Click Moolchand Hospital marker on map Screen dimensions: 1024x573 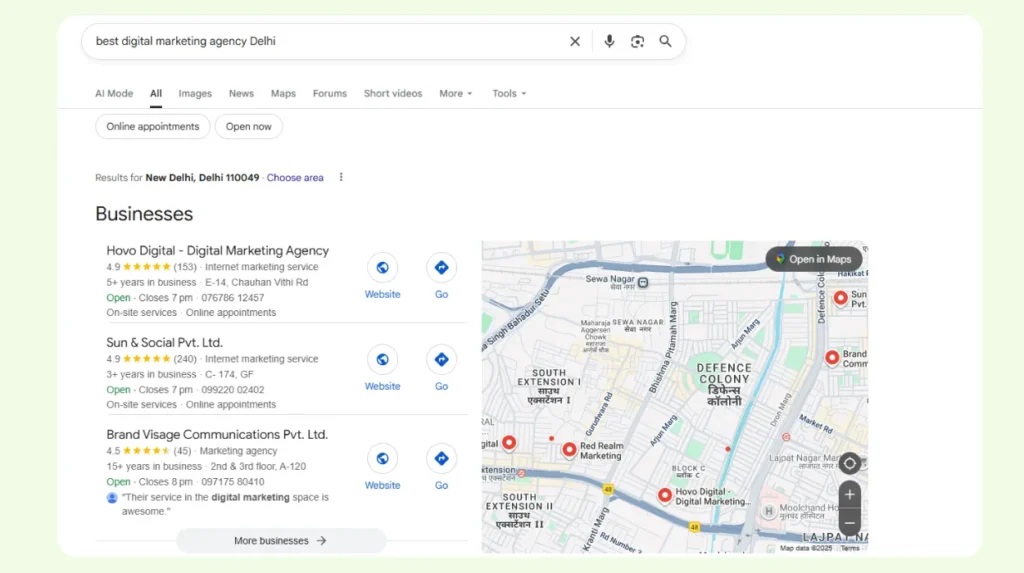click(769, 512)
